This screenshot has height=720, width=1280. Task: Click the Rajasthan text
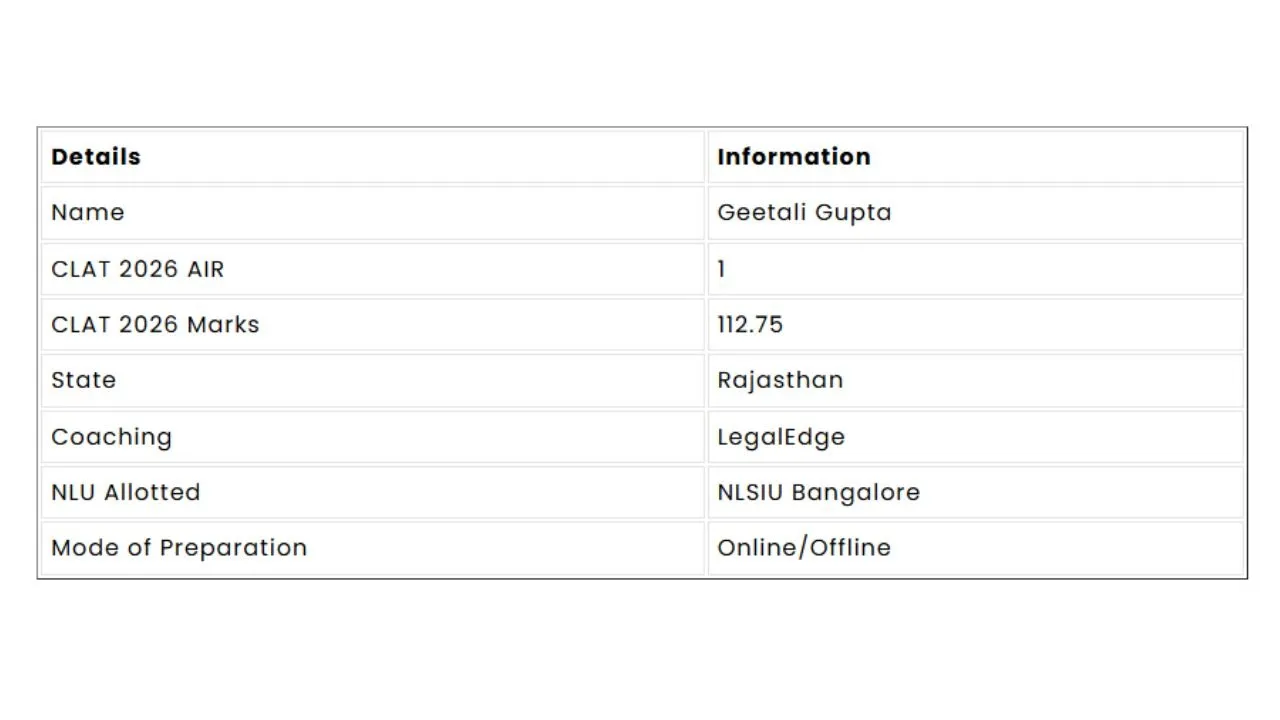780,380
